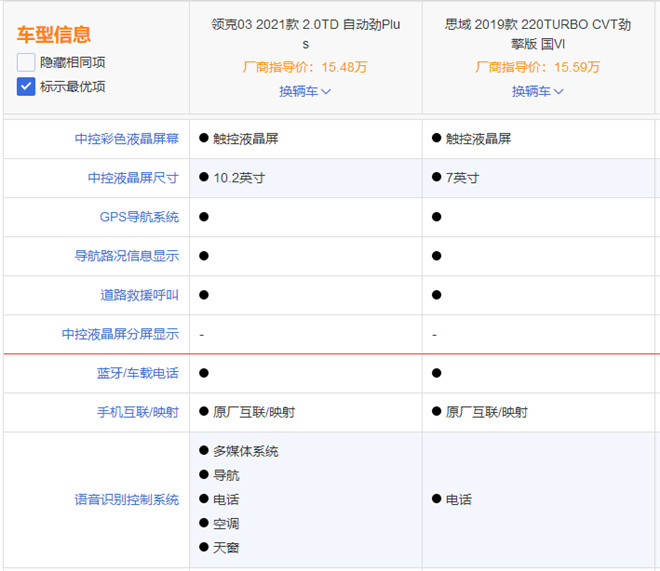The width and height of the screenshot is (660, 571).
Task: Select 电话 in the 领克03 voice recognition list
Action: [226, 499]
